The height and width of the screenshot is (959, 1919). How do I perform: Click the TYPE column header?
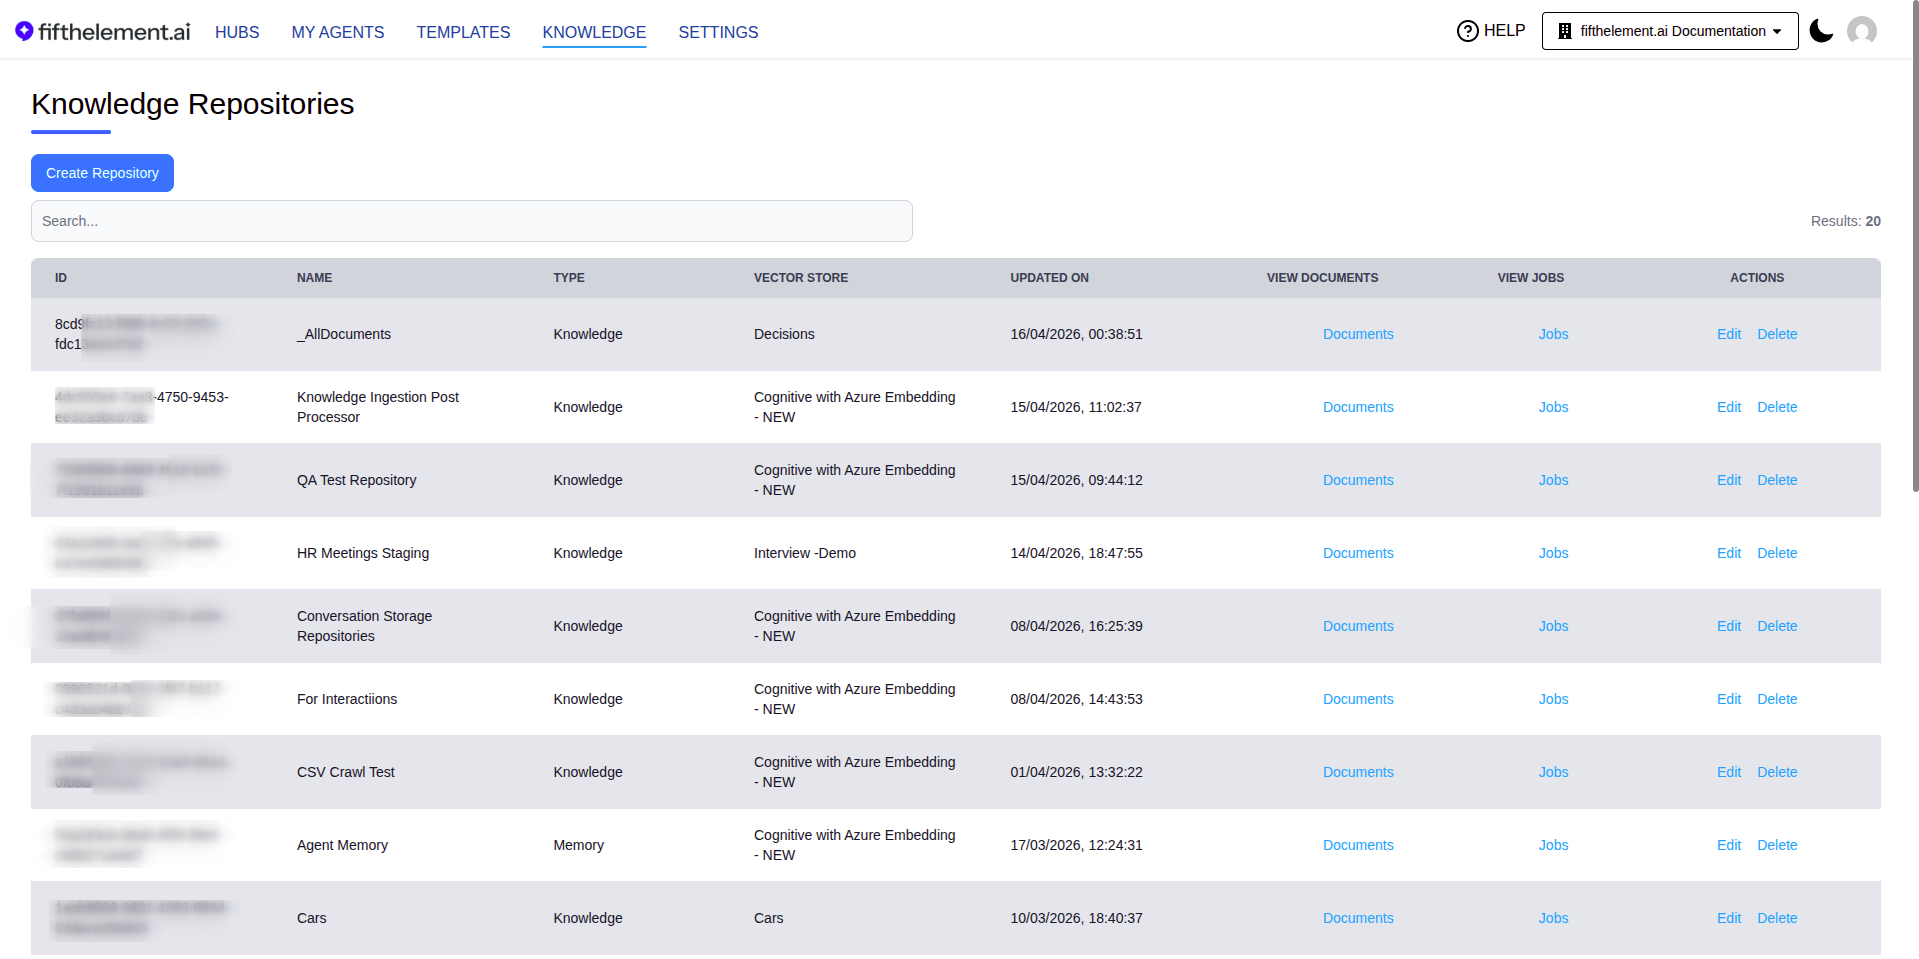click(x=568, y=278)
